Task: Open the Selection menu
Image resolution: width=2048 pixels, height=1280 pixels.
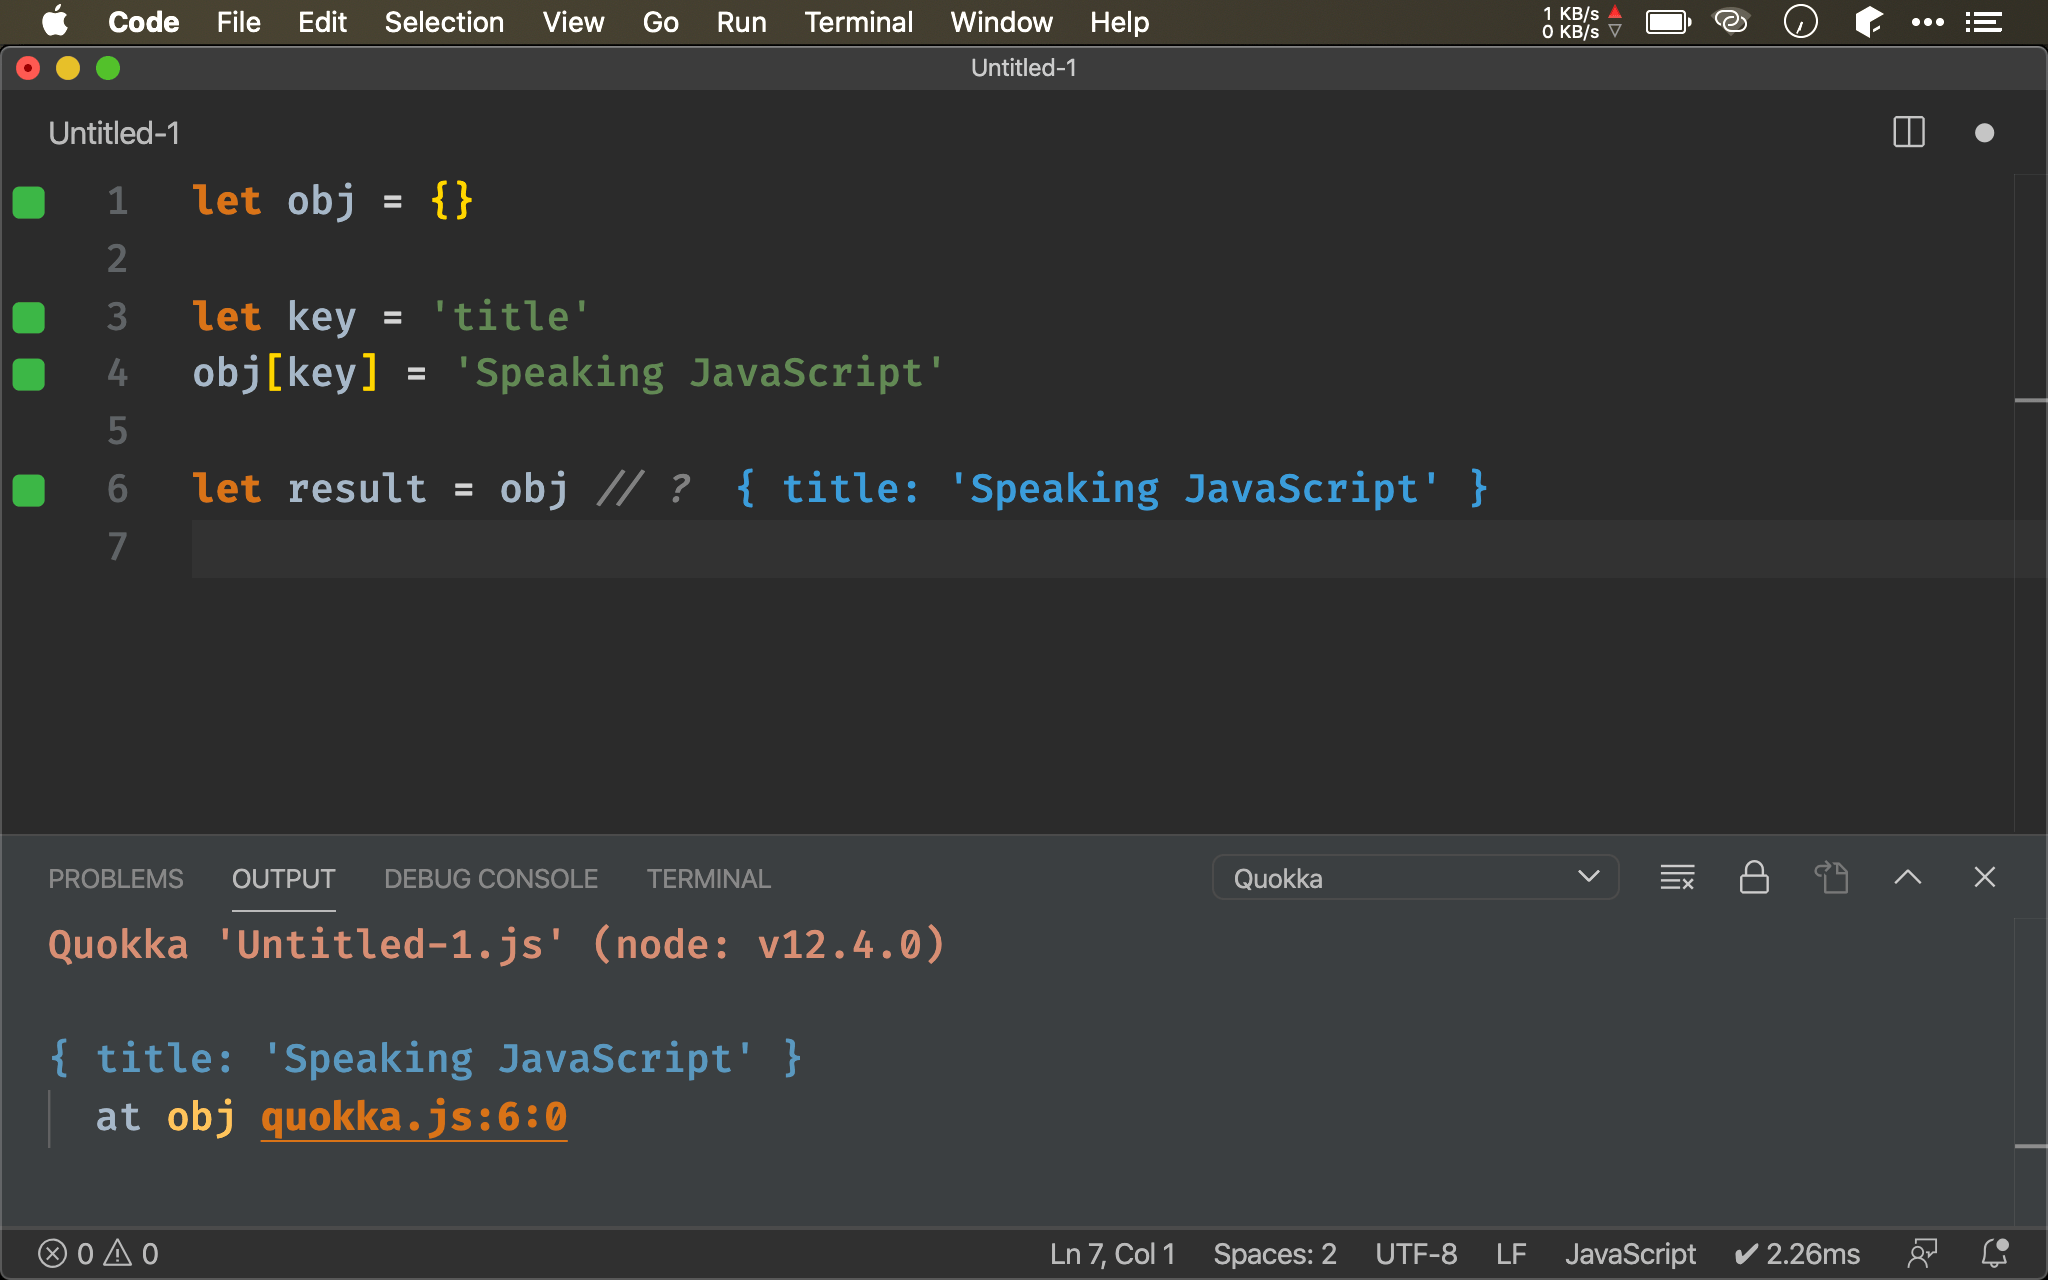Action: [444, 22]
